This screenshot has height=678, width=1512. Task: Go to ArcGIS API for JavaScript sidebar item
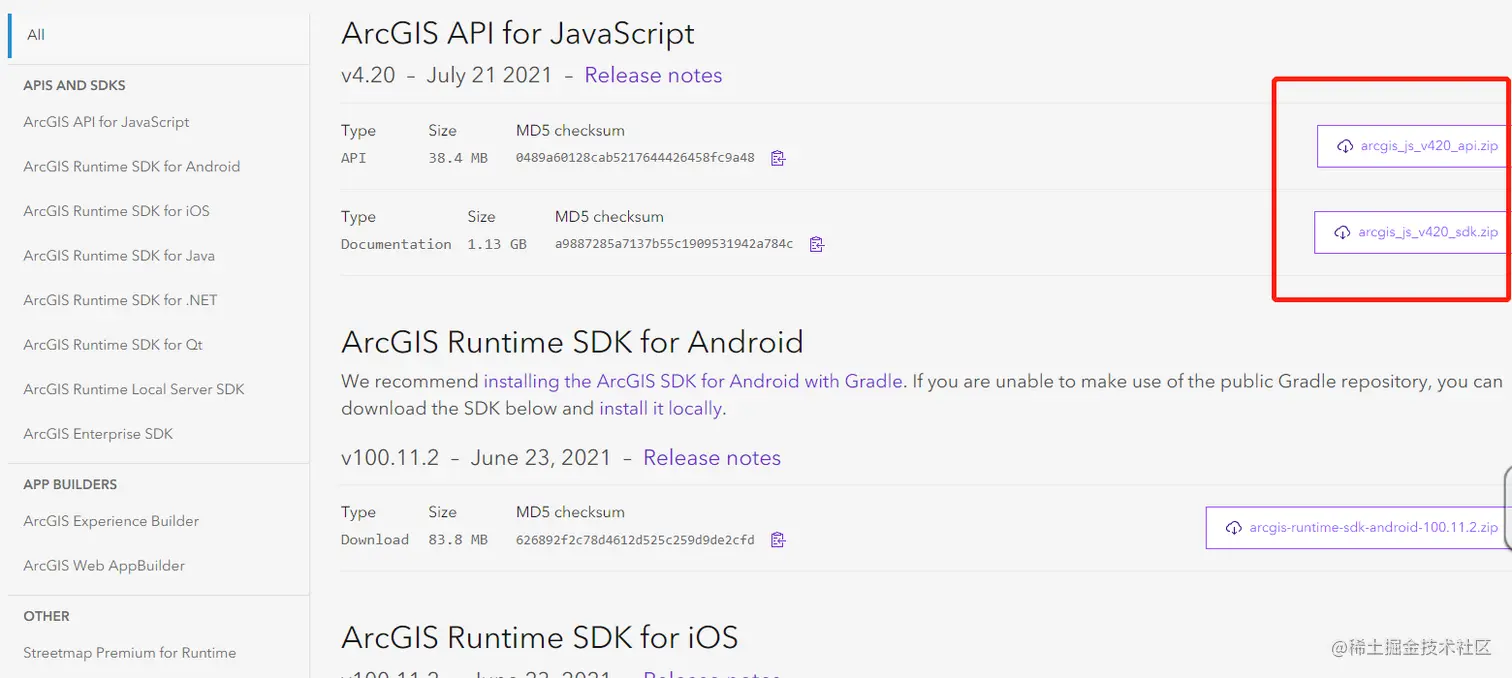coord(106,122)
